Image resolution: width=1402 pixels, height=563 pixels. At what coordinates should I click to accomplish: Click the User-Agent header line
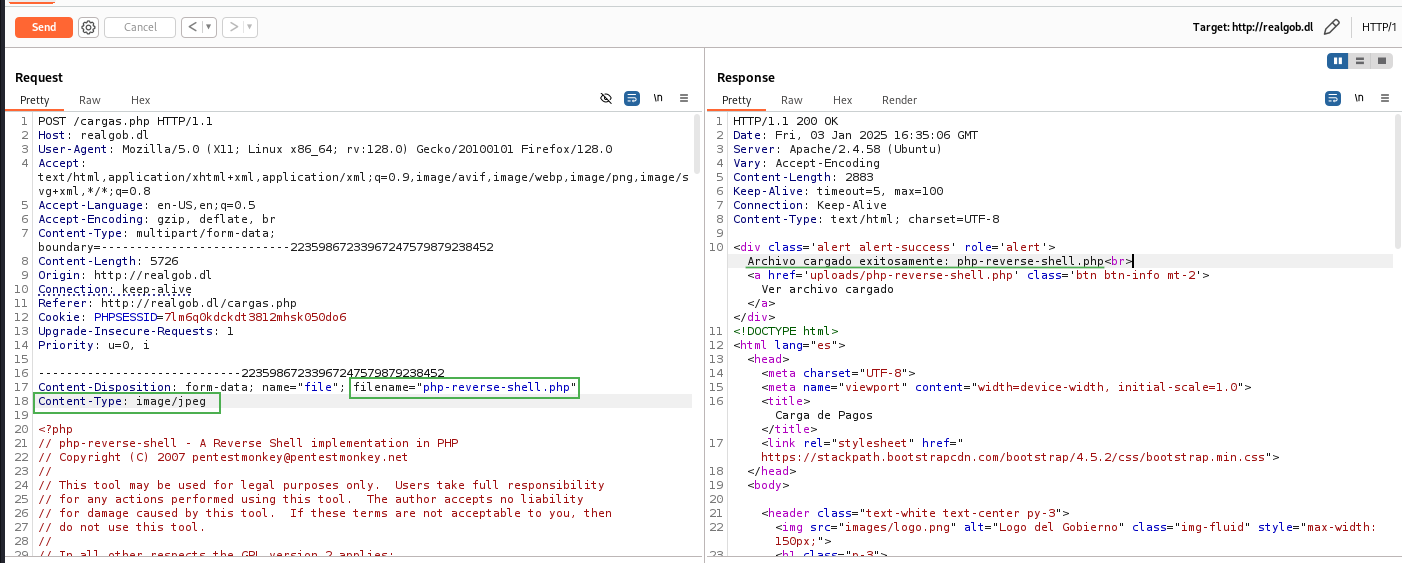pos(325,149)
